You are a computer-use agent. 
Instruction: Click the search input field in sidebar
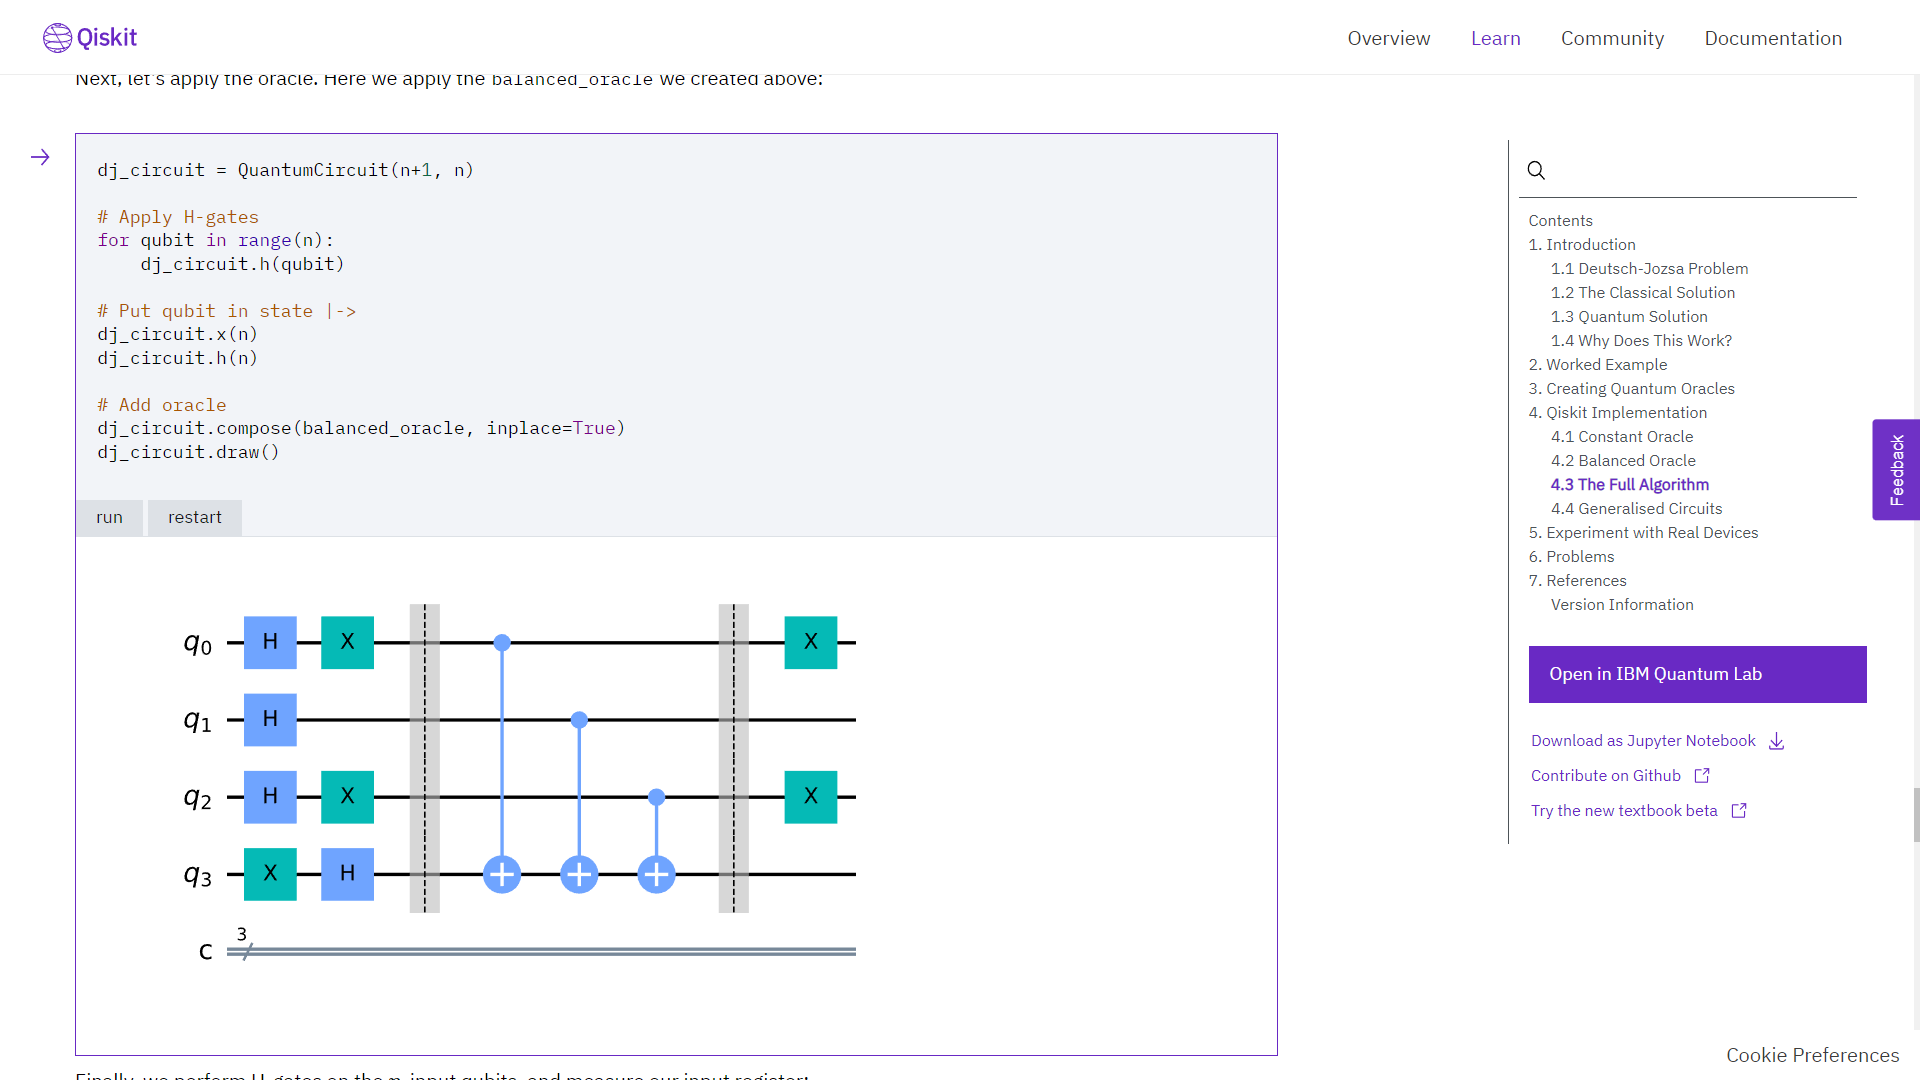pyautogui.click(x=1700, y=171)
